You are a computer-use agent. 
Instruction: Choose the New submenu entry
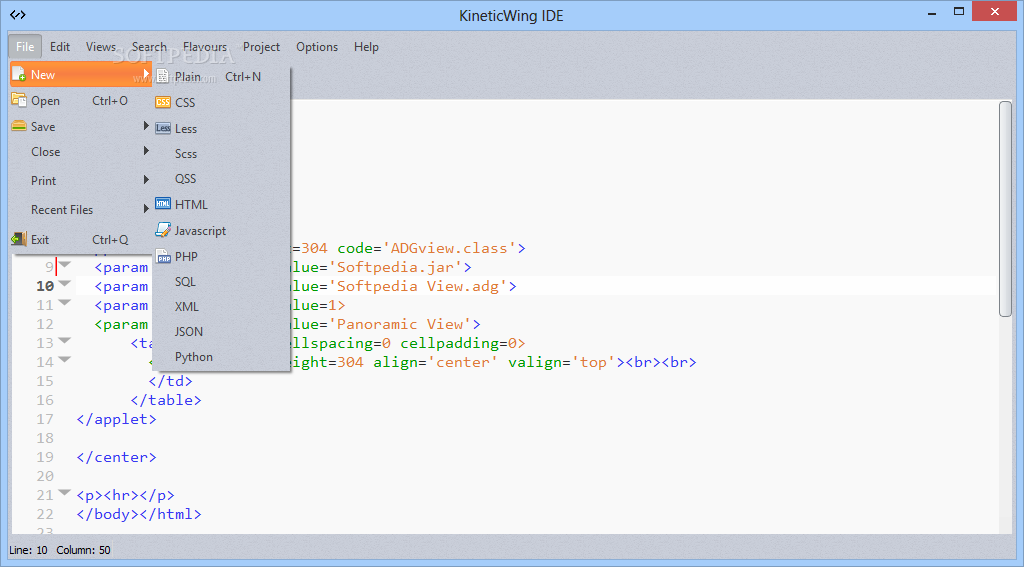point(81,74)
